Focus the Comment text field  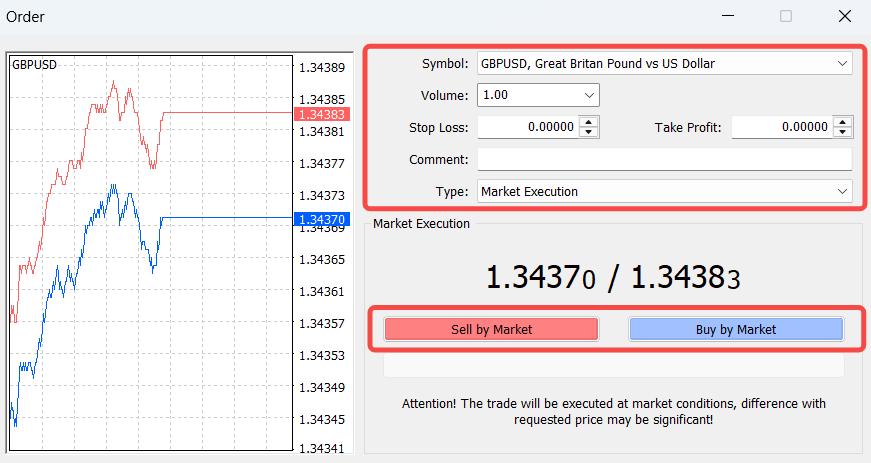pos(664,159)
